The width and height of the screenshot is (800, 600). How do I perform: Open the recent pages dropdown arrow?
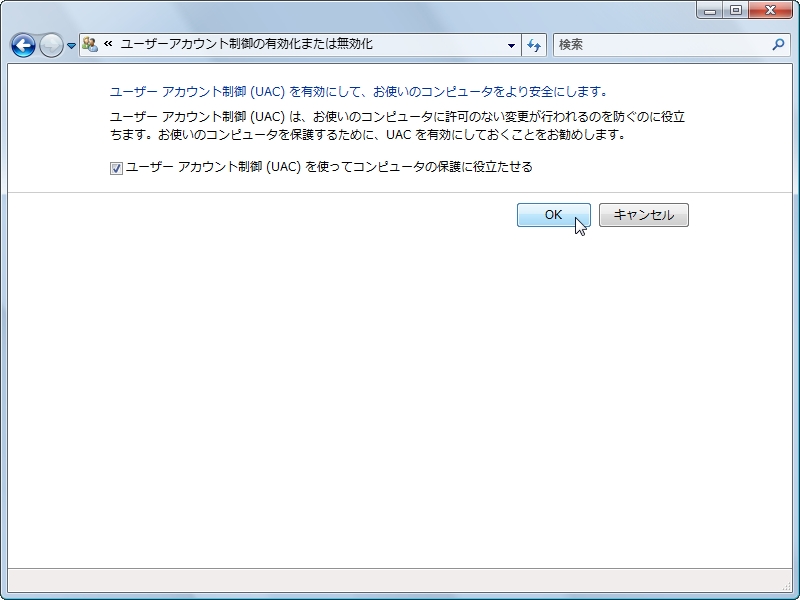[x=71, y=46]
